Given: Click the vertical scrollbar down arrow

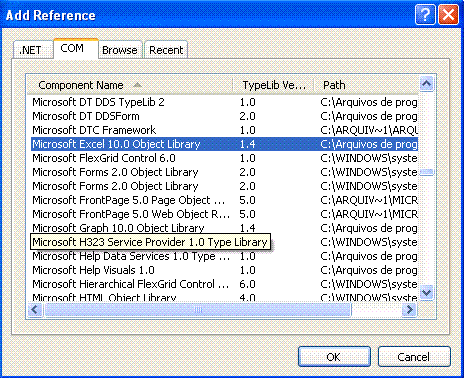Looking at the screenshot, I should pos(427,293).
